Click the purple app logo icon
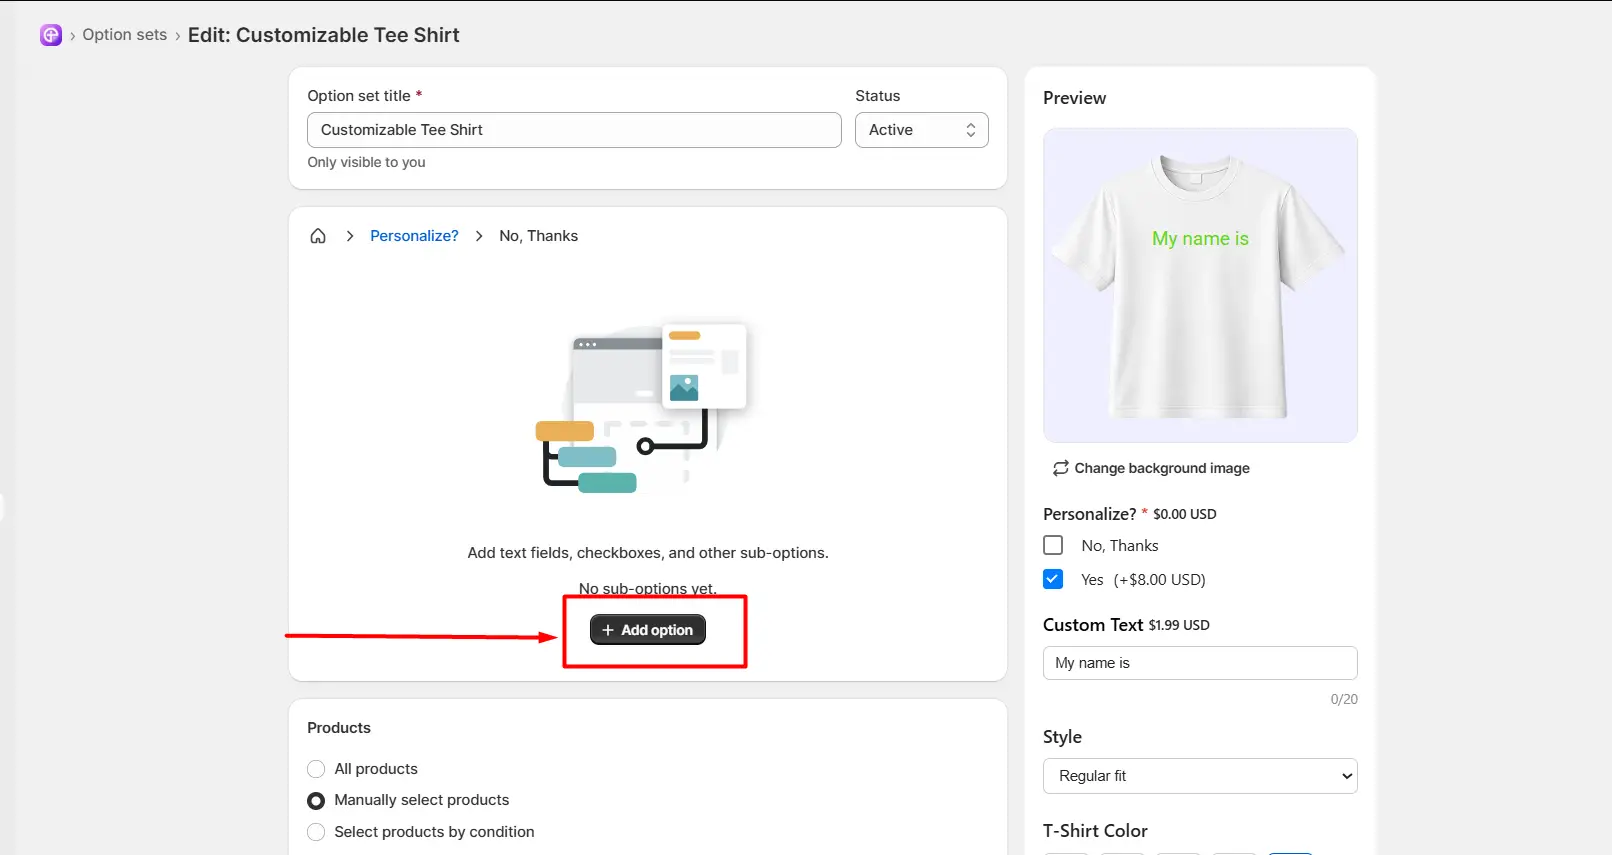Image resolution: width=1612 pixels, height=855 pixels. click(x=51, y=35)
